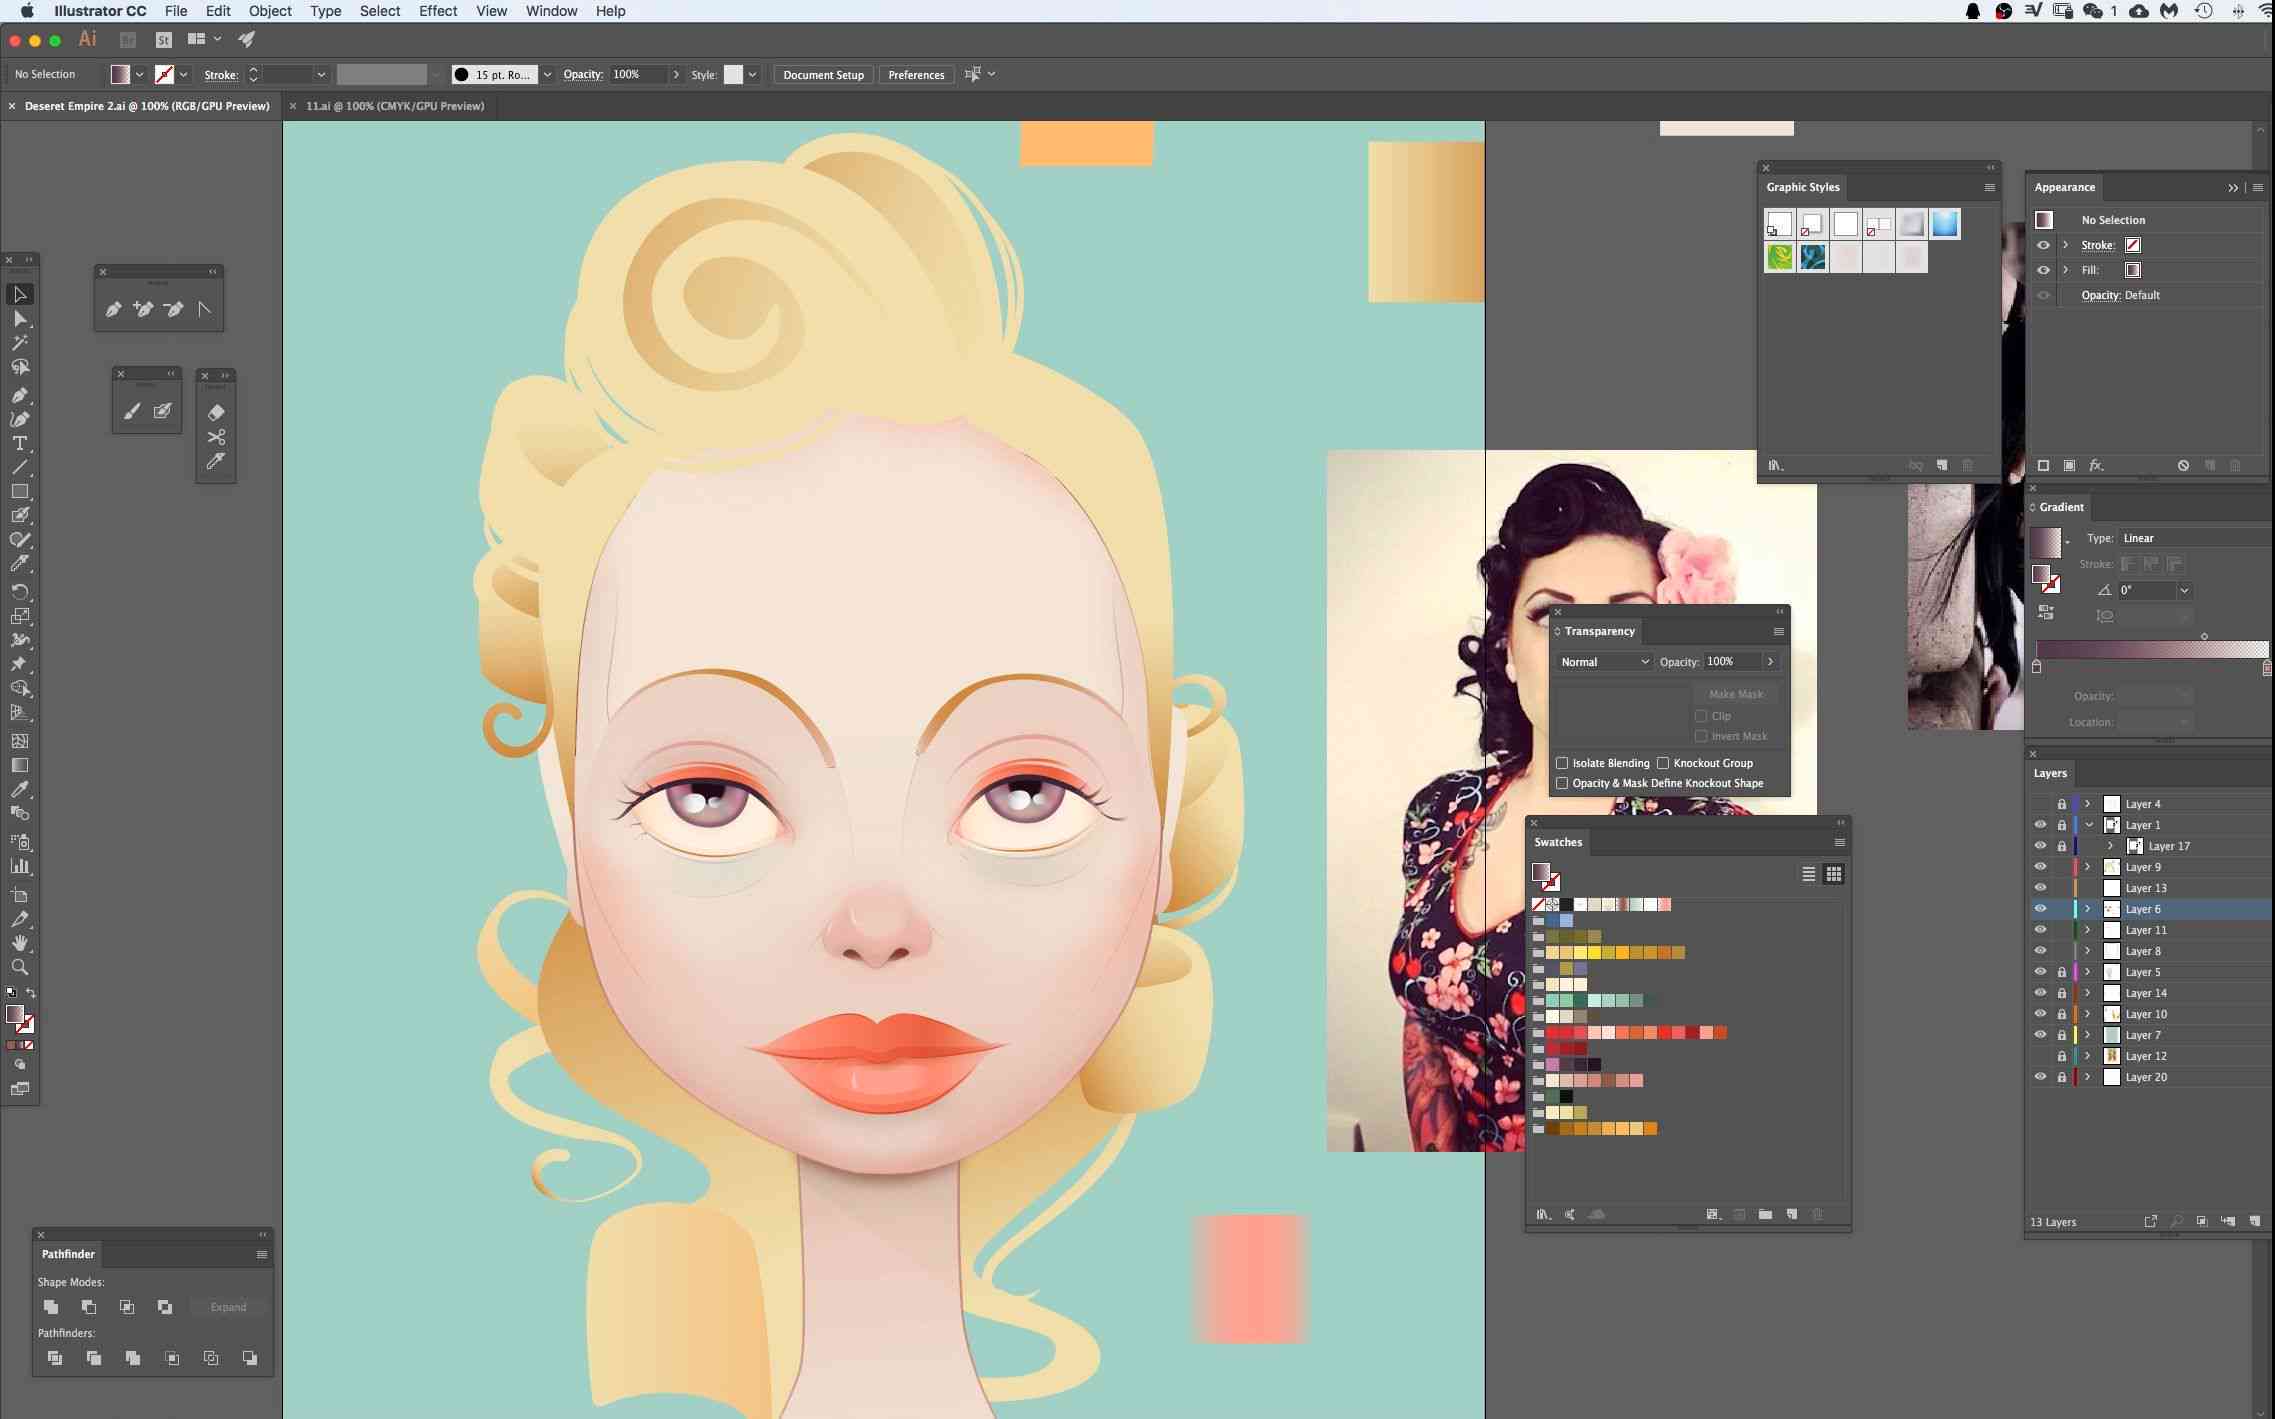Click the Document Setup button

825,74
